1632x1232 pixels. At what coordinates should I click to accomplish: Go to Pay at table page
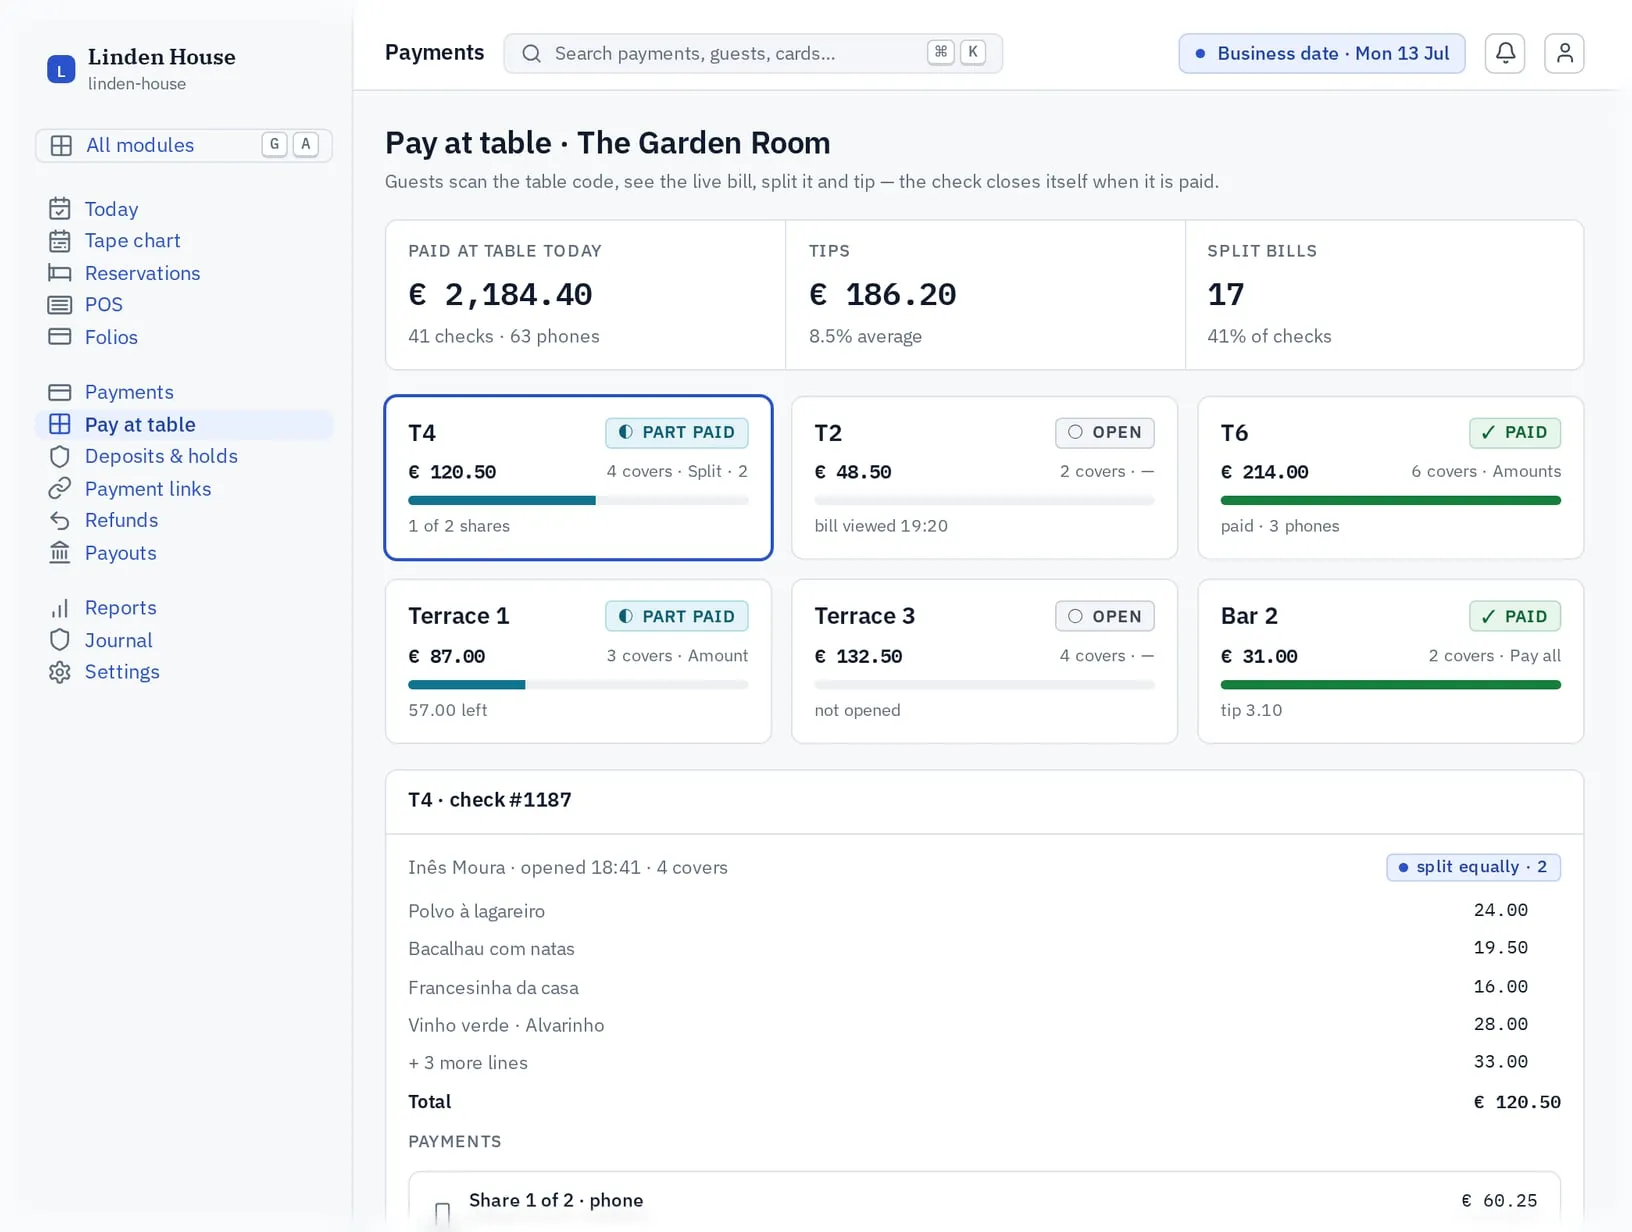(184, 424)
